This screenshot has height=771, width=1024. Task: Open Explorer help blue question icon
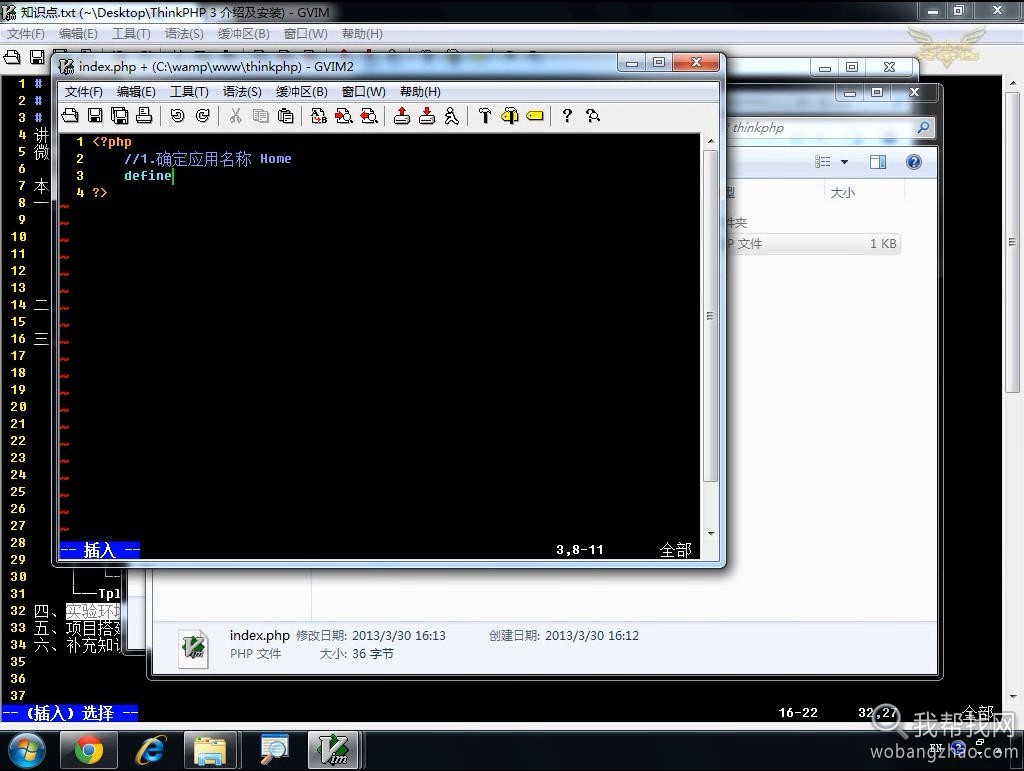[x=914, y=162]
